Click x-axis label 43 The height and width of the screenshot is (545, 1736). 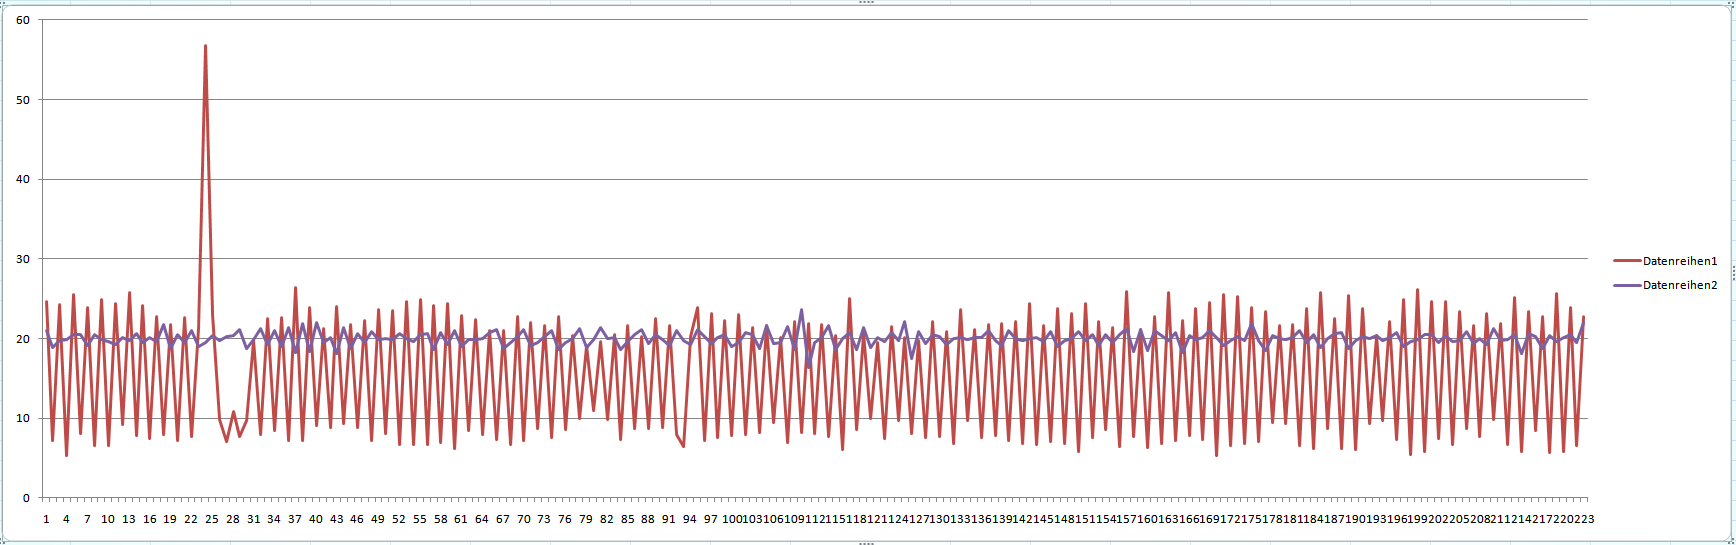[x=336, y=519]
